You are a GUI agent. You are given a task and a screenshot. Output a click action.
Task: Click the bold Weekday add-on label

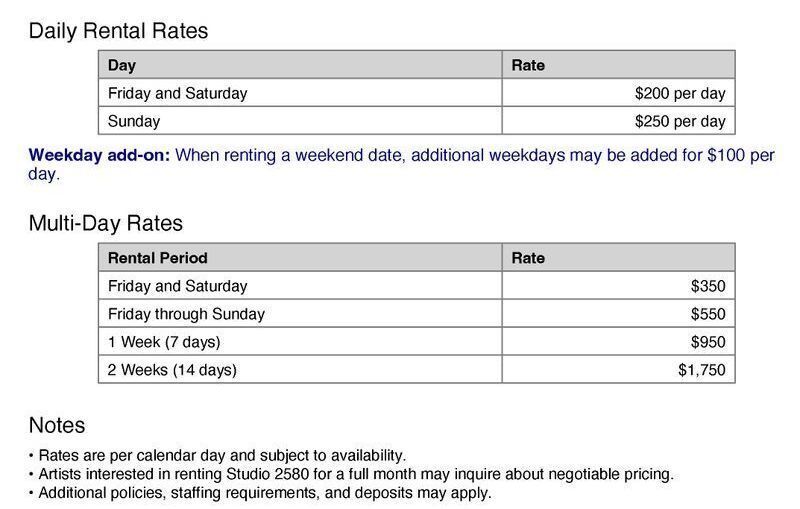click(x=99, y=156)
